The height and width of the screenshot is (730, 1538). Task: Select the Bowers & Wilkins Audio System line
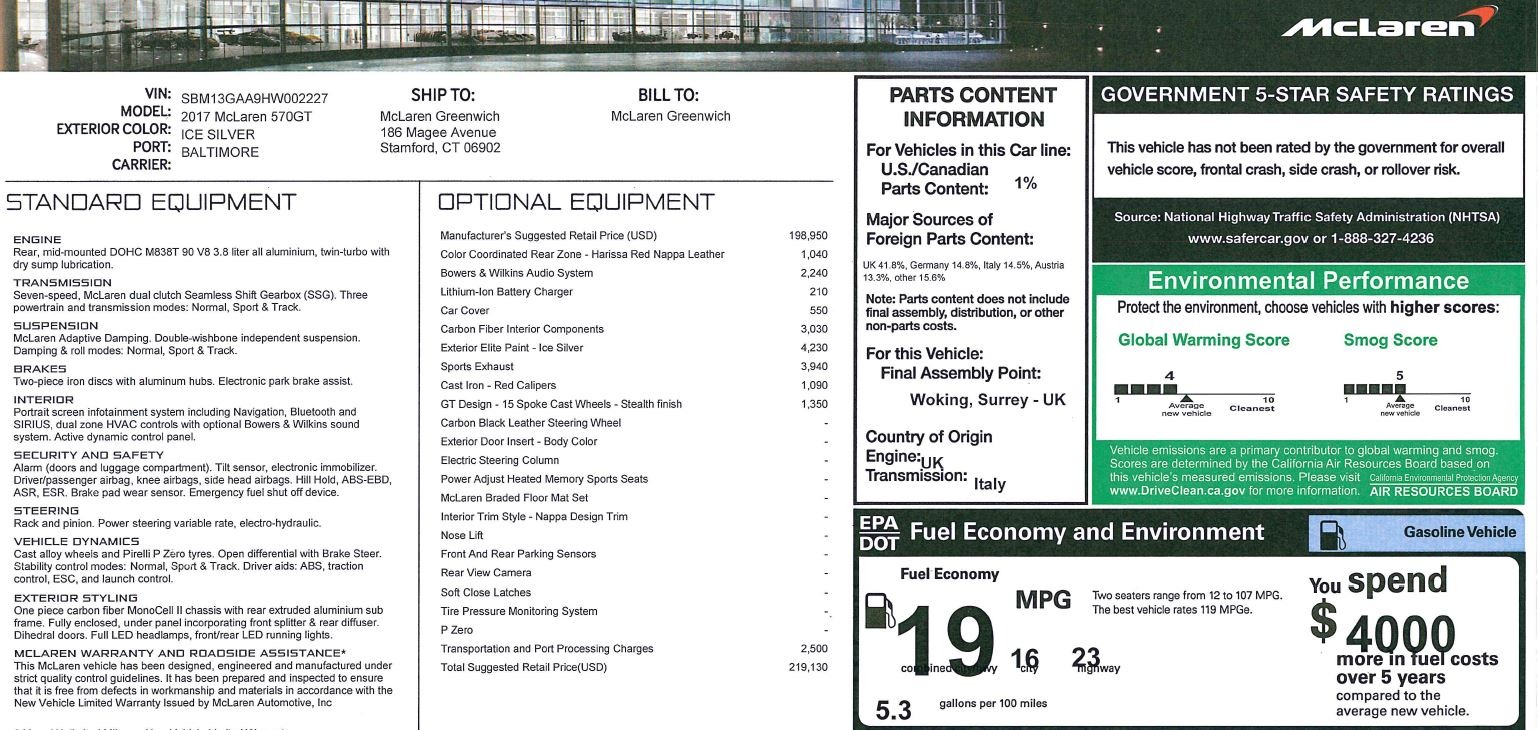pyautogui.click(x=517, y=273)
